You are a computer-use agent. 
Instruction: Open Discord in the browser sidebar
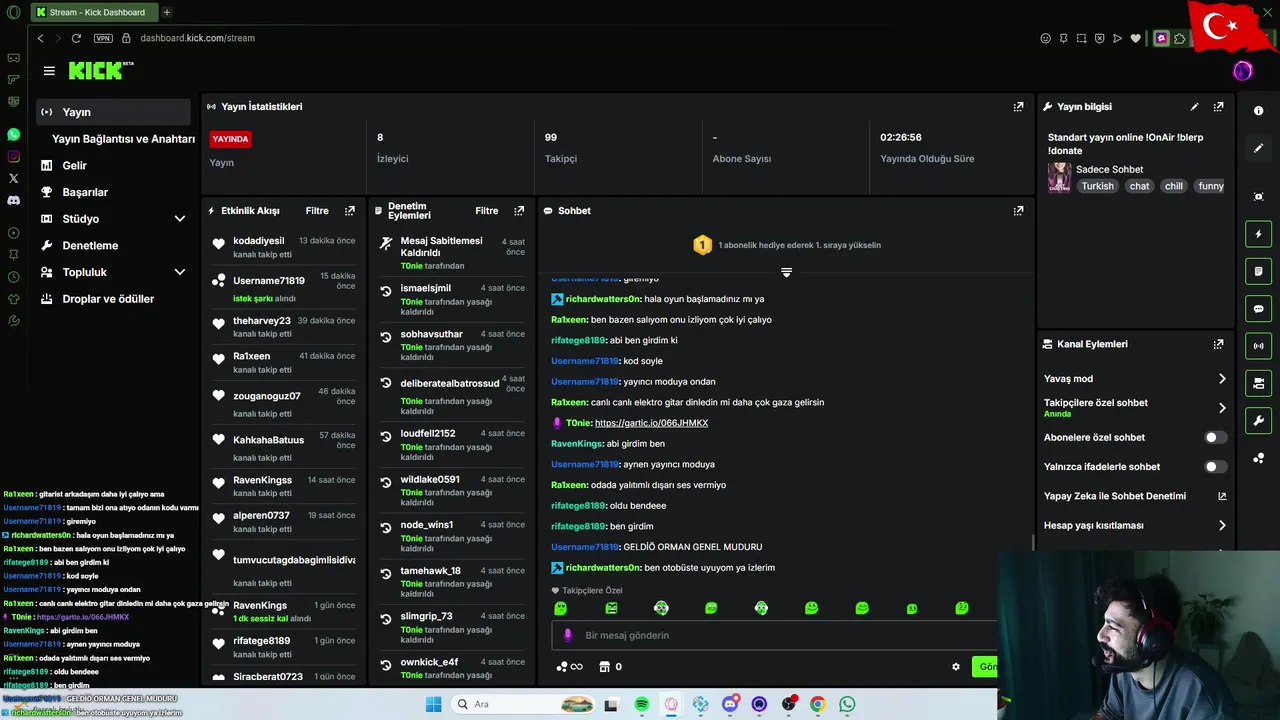tap(13, 200)
